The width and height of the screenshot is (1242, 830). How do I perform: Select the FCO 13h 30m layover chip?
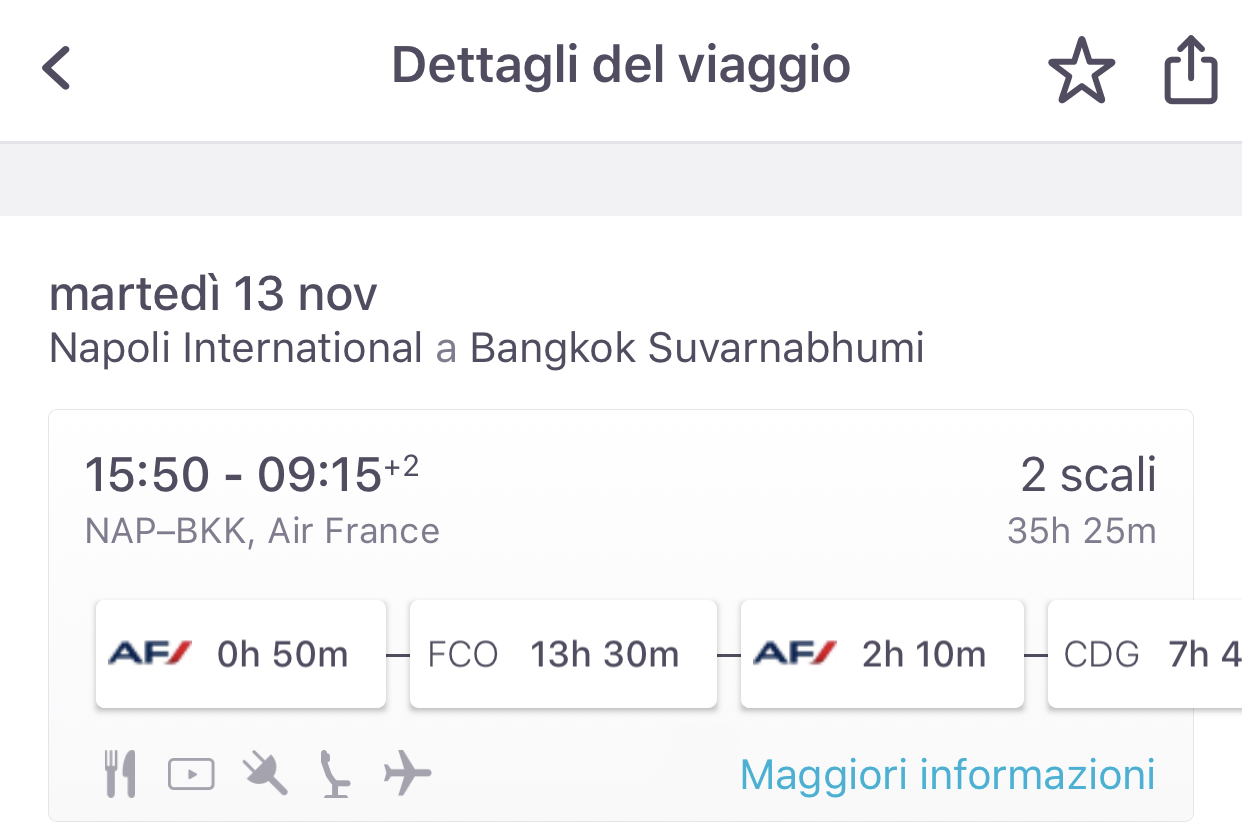pos(563,654)
